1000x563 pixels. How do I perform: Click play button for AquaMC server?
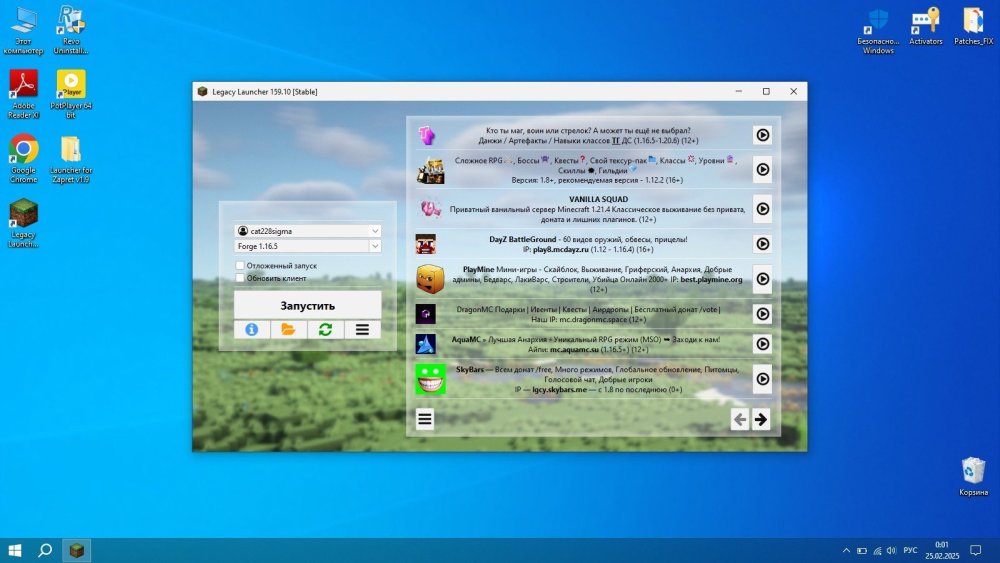762,344
